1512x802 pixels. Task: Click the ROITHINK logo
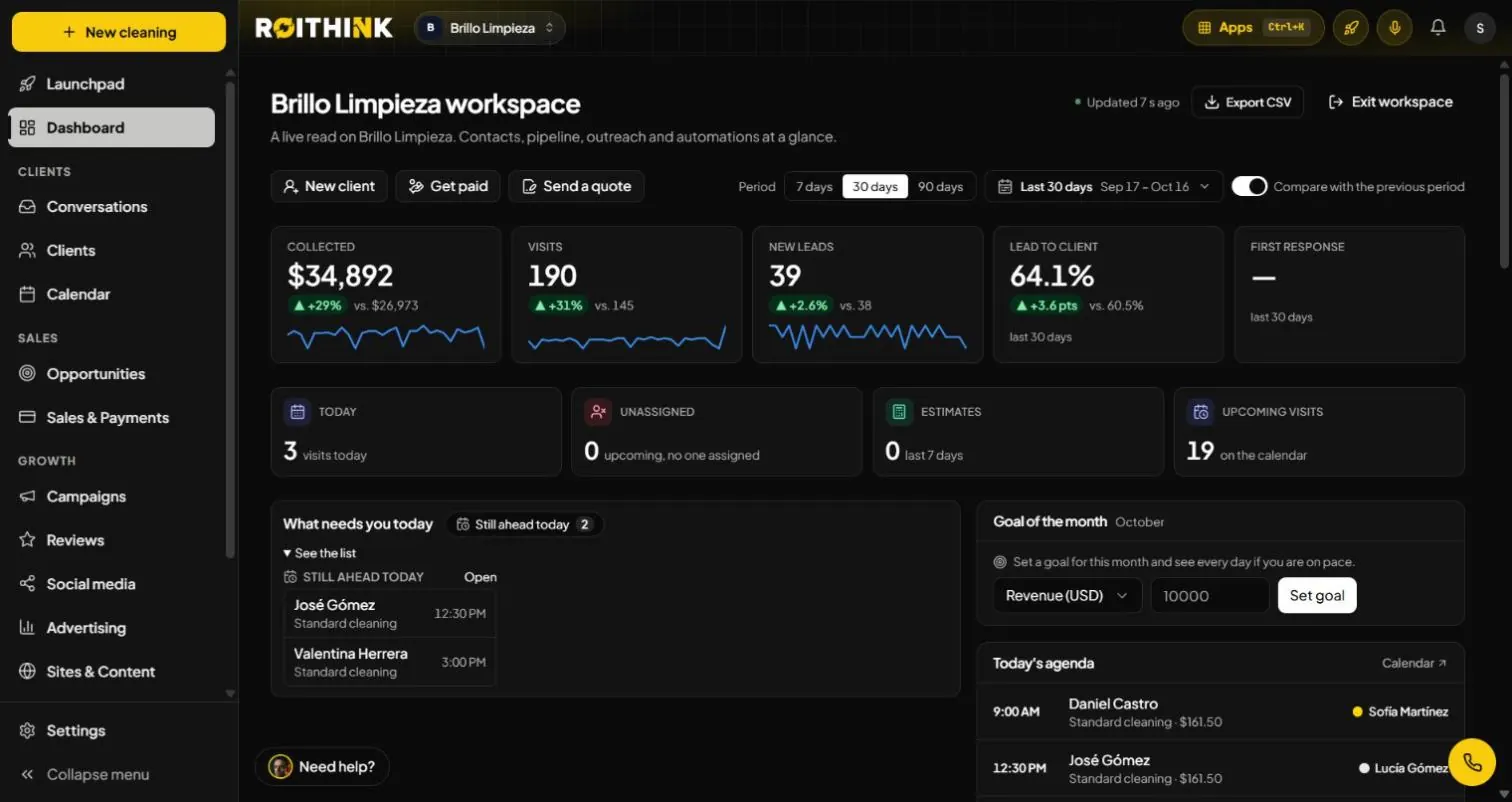click(324, 28)
